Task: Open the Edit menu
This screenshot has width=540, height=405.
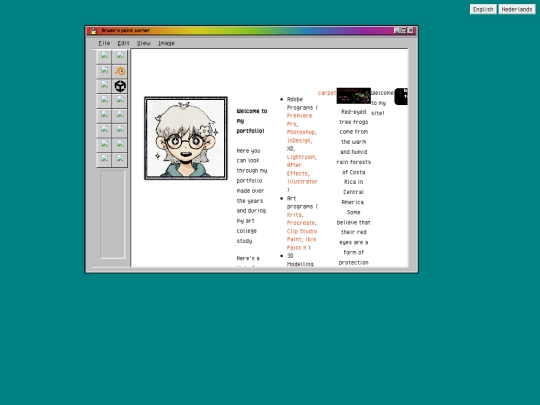Action: (x=123, y=43)
